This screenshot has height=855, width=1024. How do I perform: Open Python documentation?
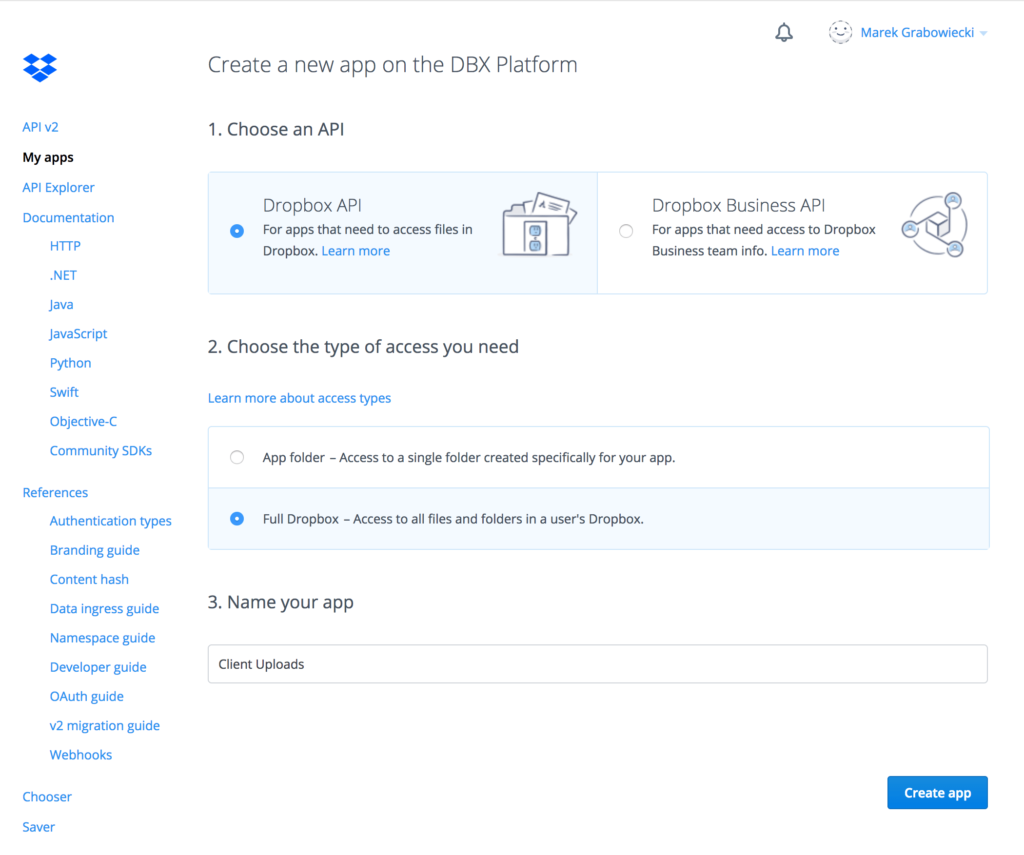pos(71,363)
